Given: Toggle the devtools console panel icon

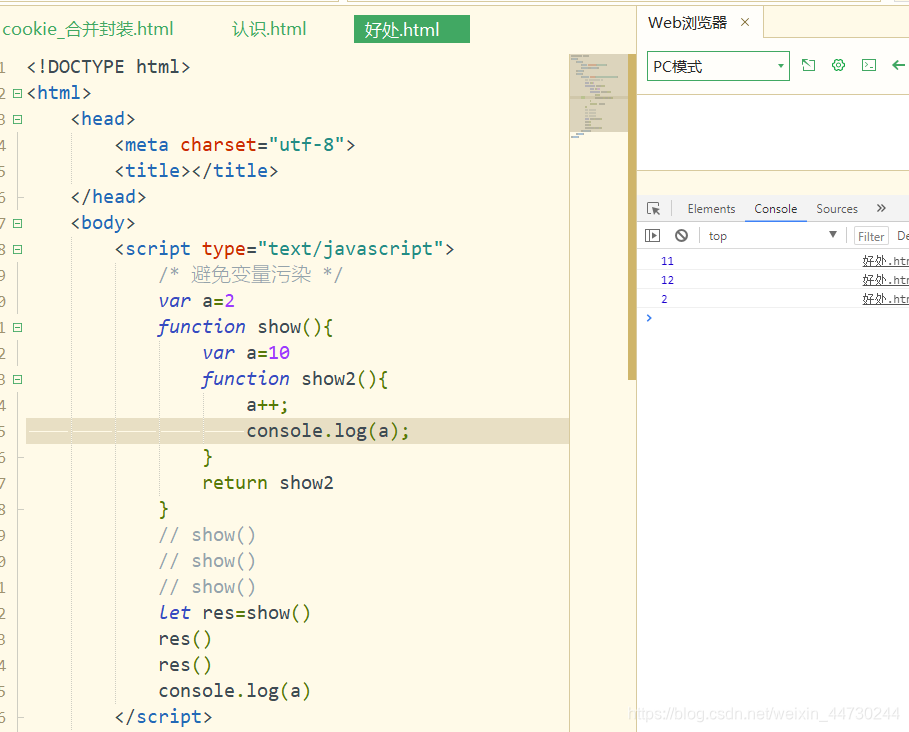Looking at the screenshot, I should (868, 65).
